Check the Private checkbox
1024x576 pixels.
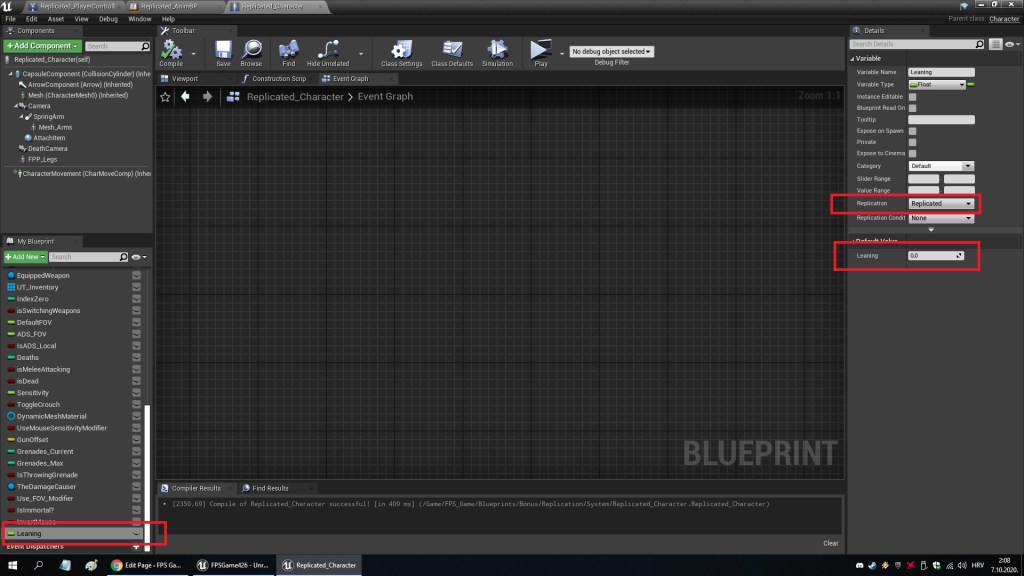click(912, 142)
